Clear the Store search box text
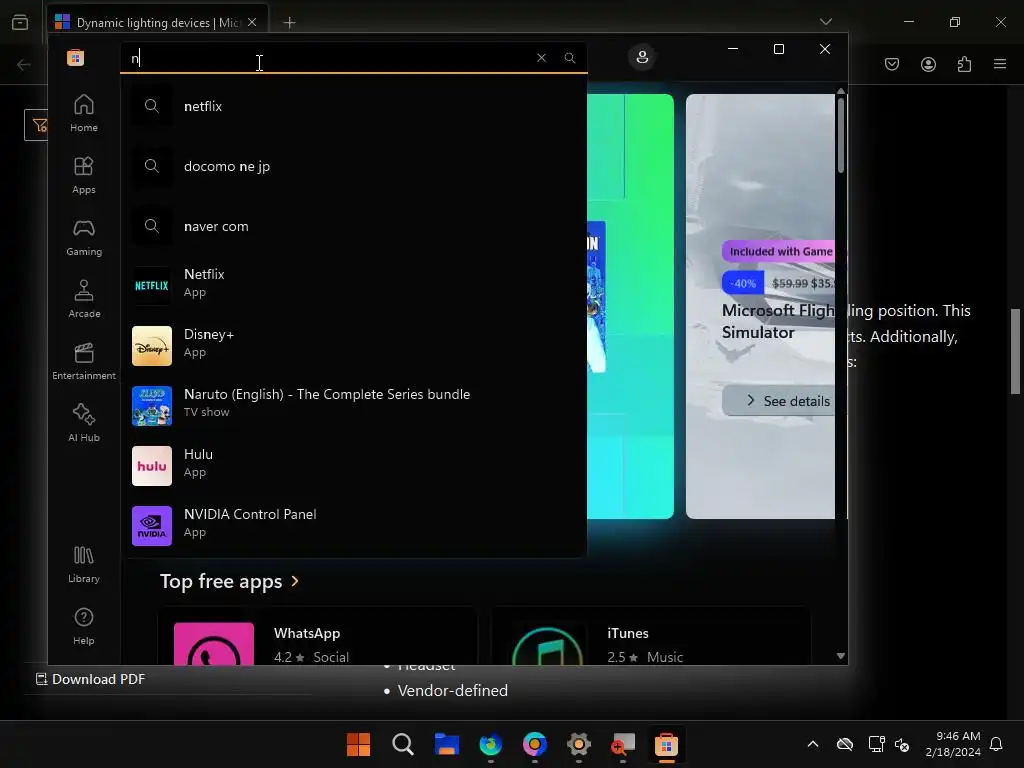 (541, 58)
